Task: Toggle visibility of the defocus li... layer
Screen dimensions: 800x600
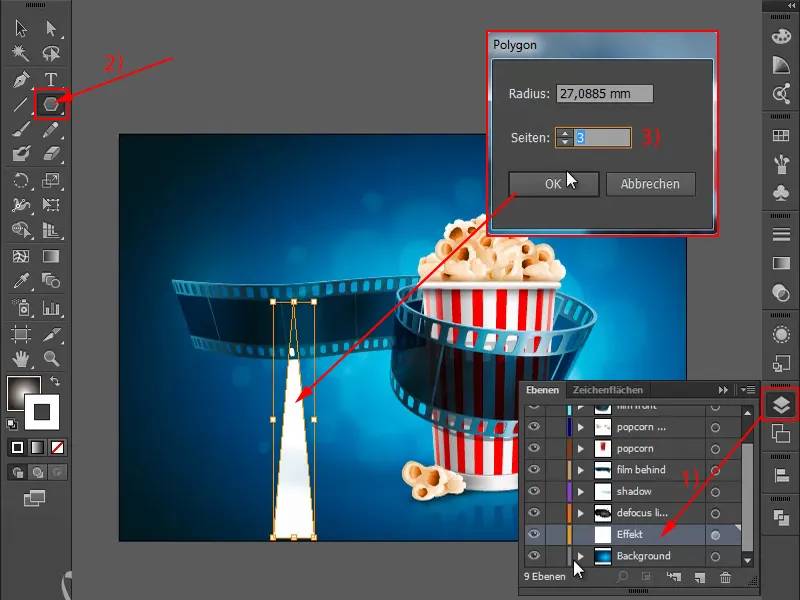Action: coord(534,512)
